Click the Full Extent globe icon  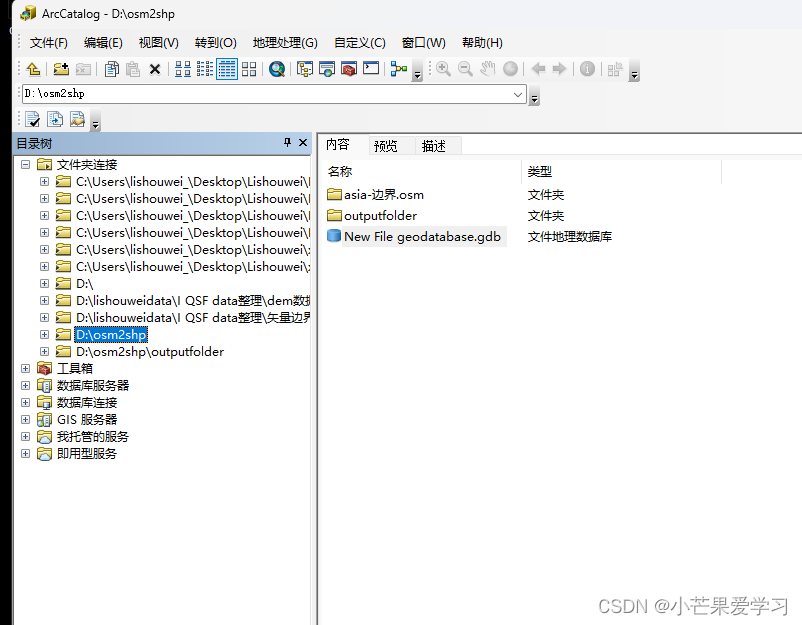[510, 69]
